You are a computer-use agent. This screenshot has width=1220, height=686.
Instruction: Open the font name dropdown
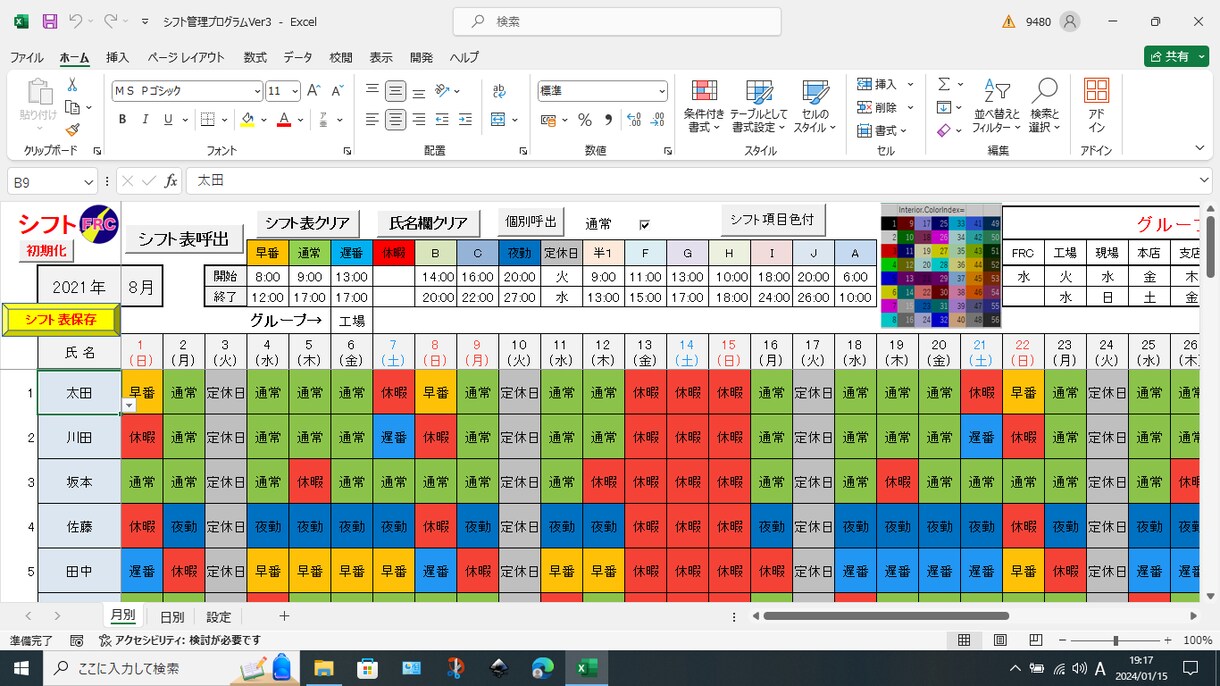[x=257, y=91]
